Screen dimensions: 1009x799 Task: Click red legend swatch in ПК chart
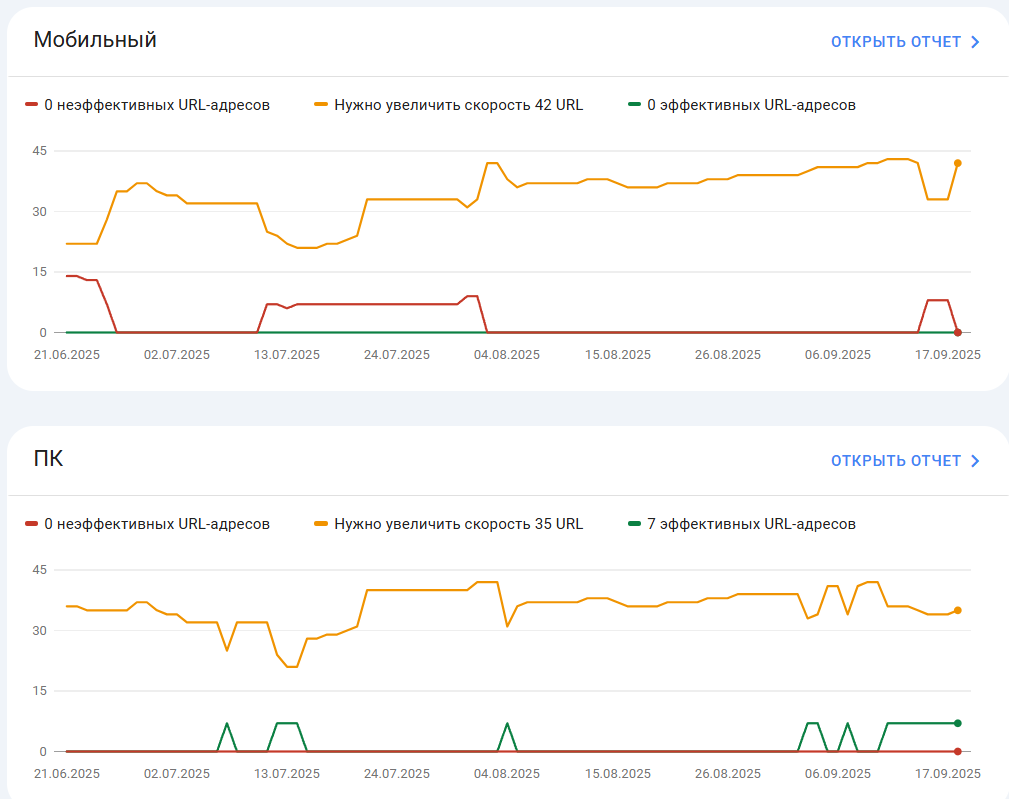pyautogui.click(x=32, y=524)
